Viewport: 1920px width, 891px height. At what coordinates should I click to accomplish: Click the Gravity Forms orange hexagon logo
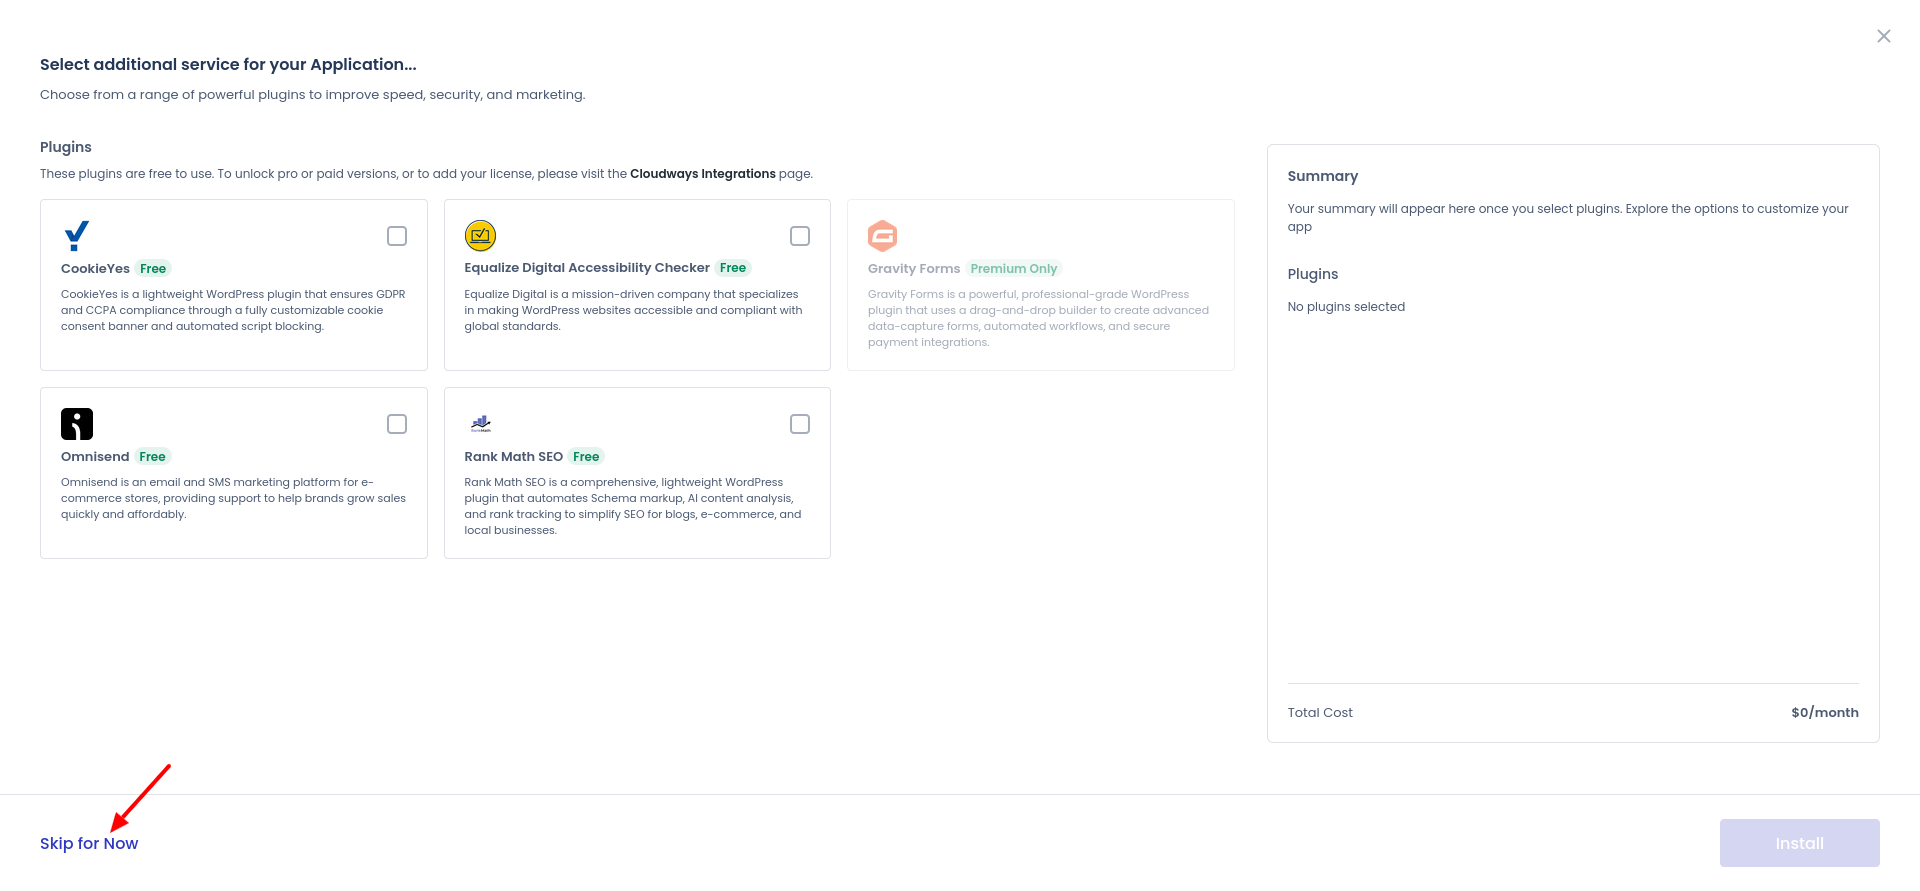[x=883, y=236]
